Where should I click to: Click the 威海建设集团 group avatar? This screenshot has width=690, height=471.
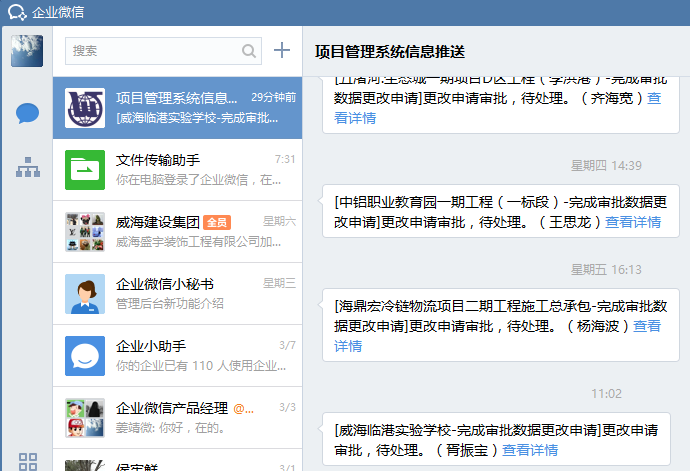point(85,232)
